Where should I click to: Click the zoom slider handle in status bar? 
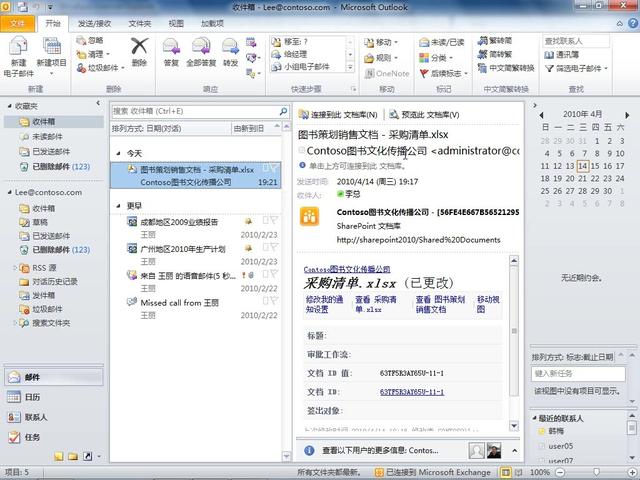click(x=596, y=473)
